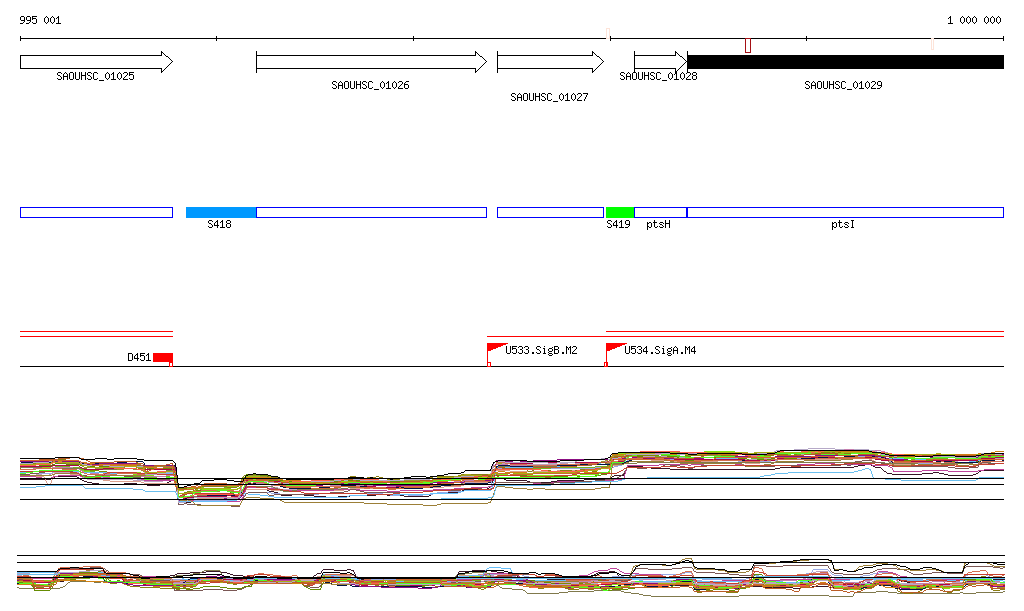Viewport: 1024px width, 611px height.
Task: Open the SAOUHSC_01026 gene name label
Action: click(370, 85)
